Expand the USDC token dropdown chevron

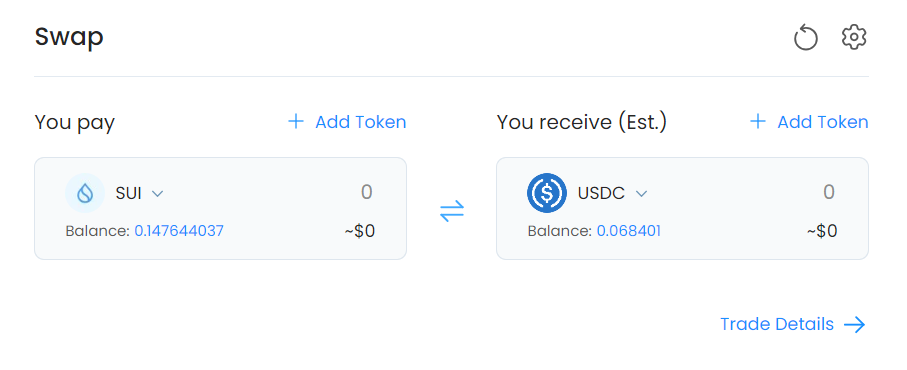point(641,194)
